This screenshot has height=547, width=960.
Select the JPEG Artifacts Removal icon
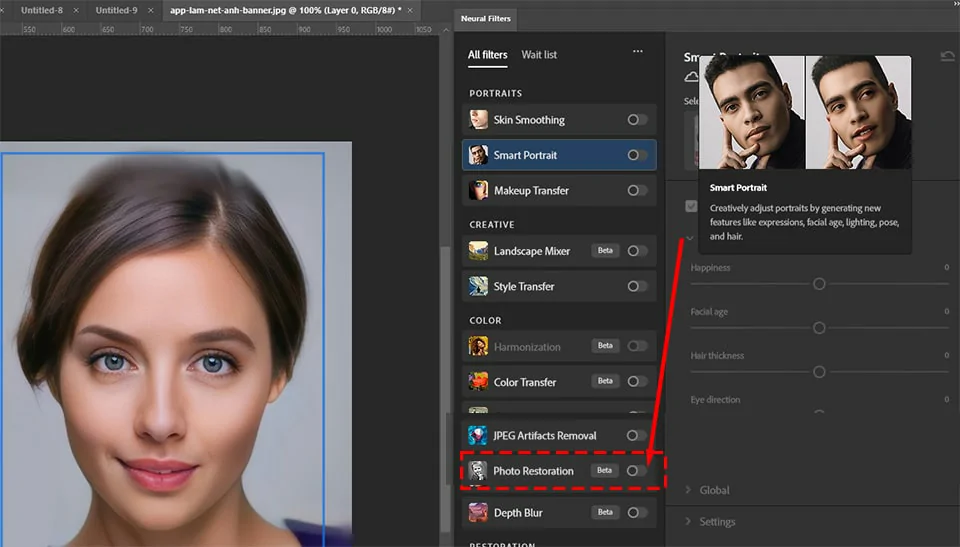(479, 435)
